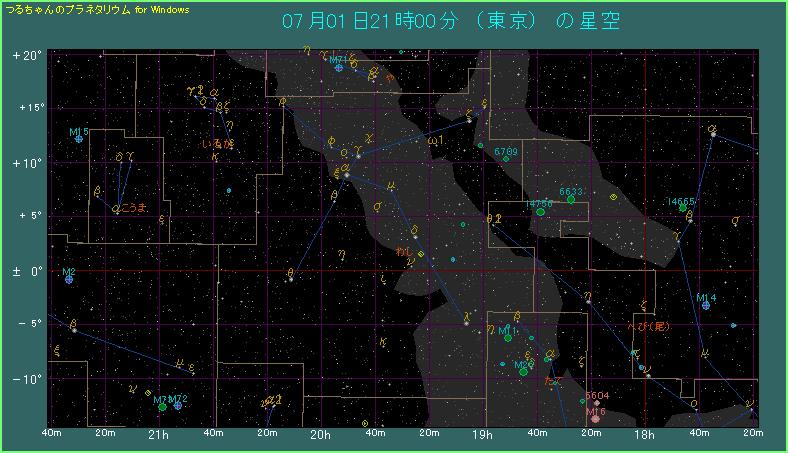Image resolution: width=788 pixels, height=453 pixels.
Task: Click the 20h right ascension axis label
Action: pyautogui.click(x=320, y=435)
